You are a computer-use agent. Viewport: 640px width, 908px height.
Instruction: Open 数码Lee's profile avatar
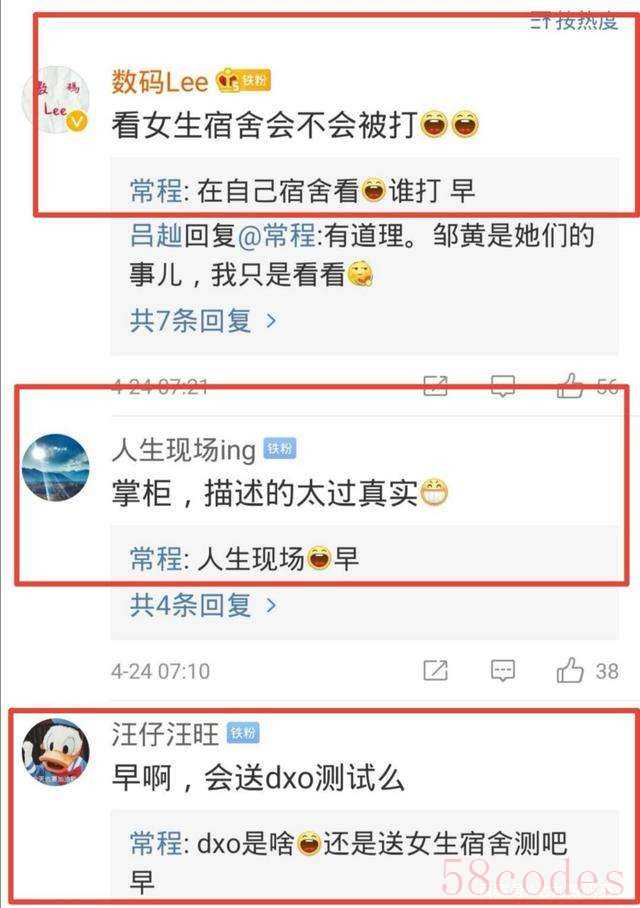[x=56, y=100]
